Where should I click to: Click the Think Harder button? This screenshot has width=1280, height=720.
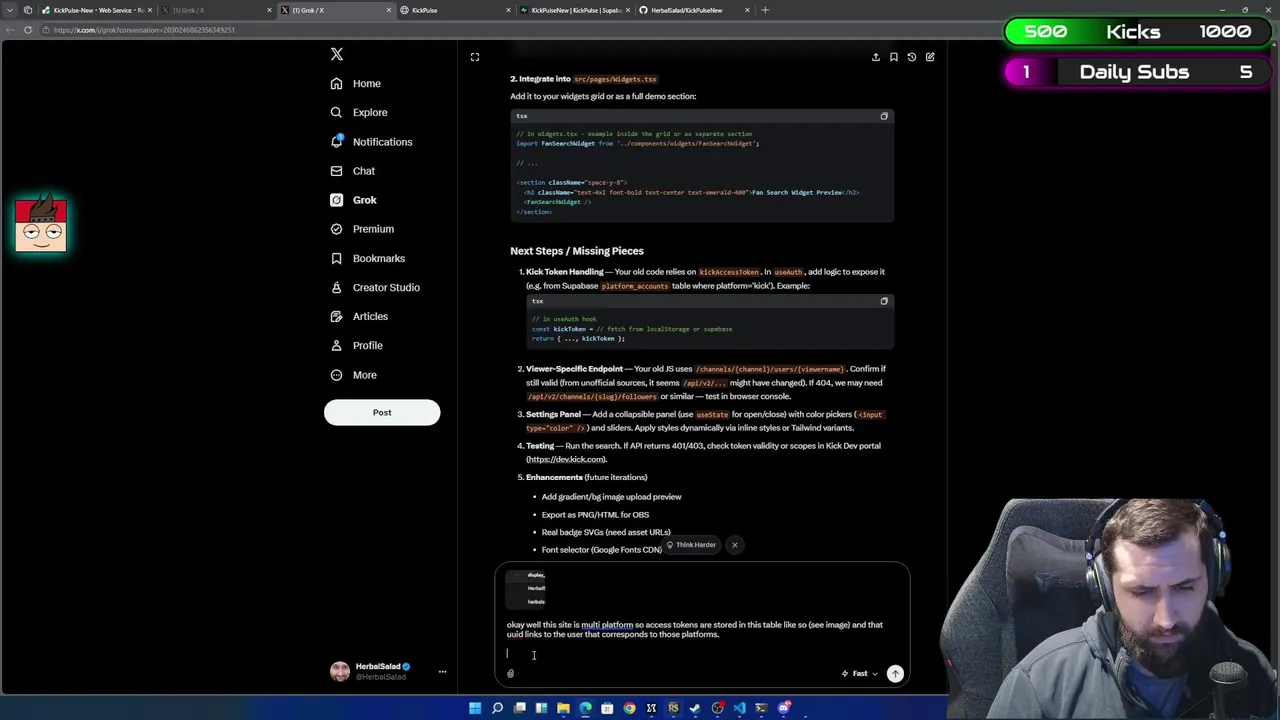pyautogui.click(x=691, y=545)
